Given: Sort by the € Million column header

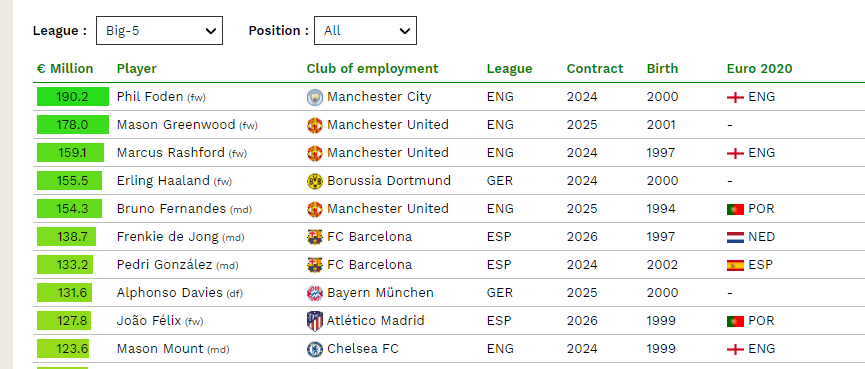Looking at the screenshot, I should (65, 68).
